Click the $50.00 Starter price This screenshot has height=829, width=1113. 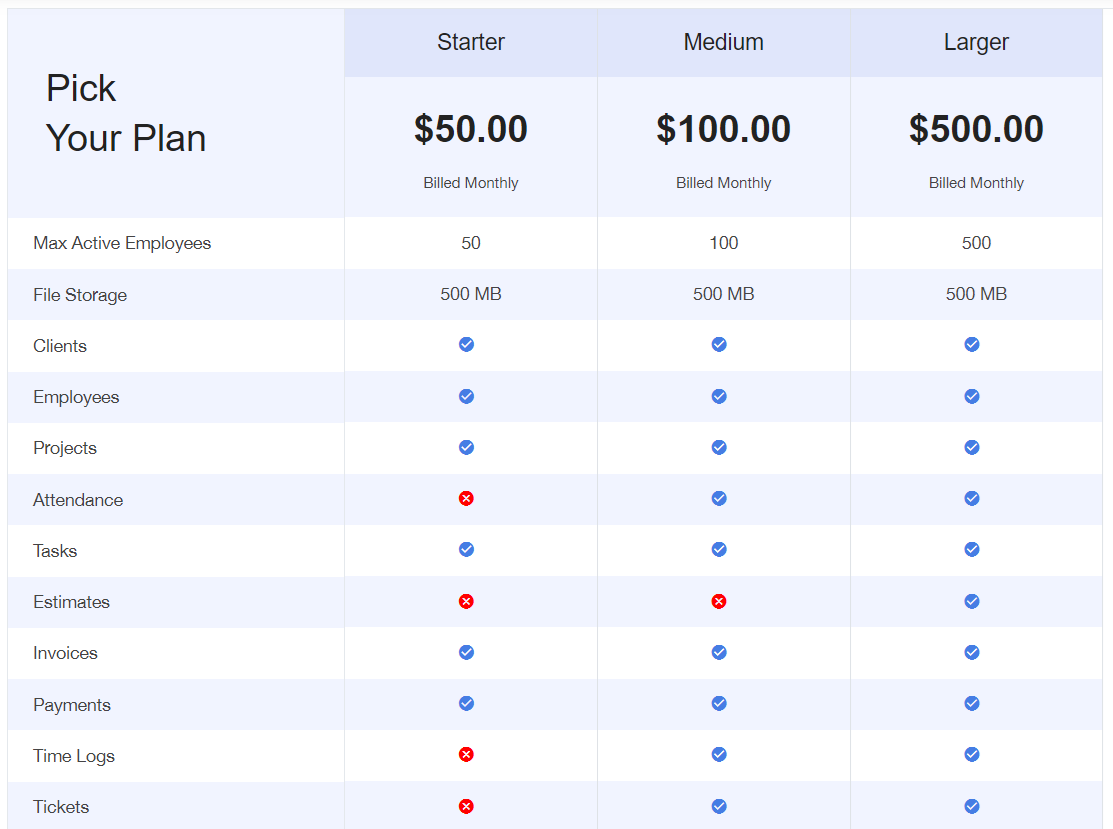pos(471,129)
